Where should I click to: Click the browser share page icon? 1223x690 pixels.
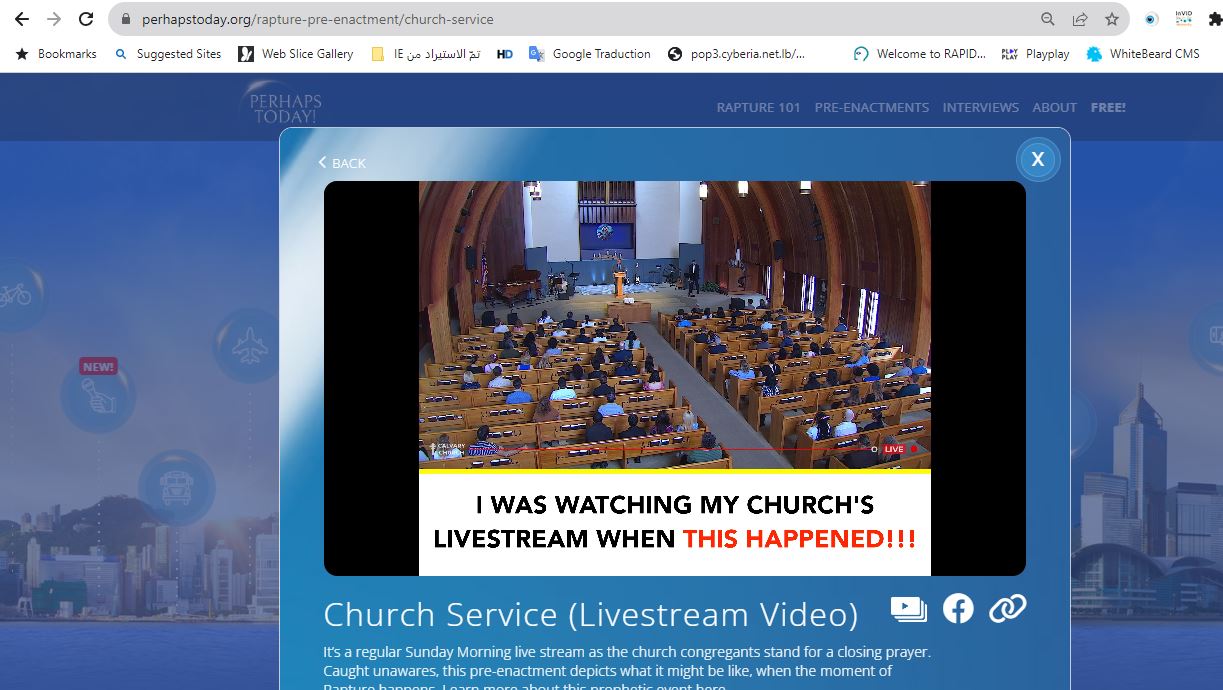click(1080, 19)
